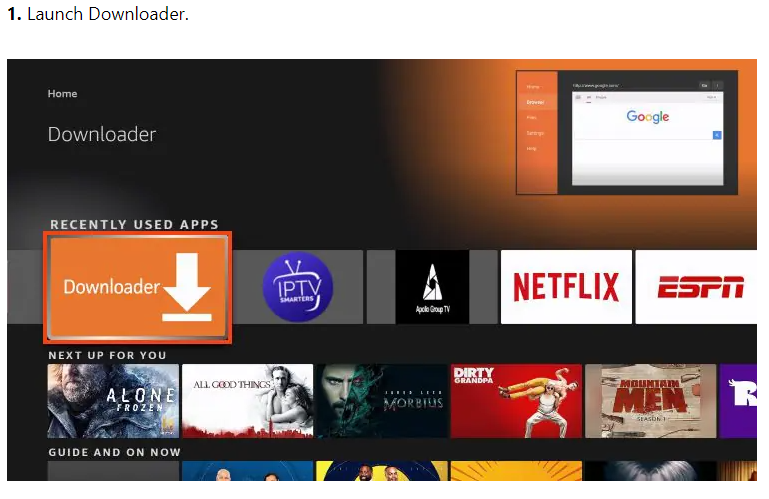Click the Google logo in preview

click(647, 117)
